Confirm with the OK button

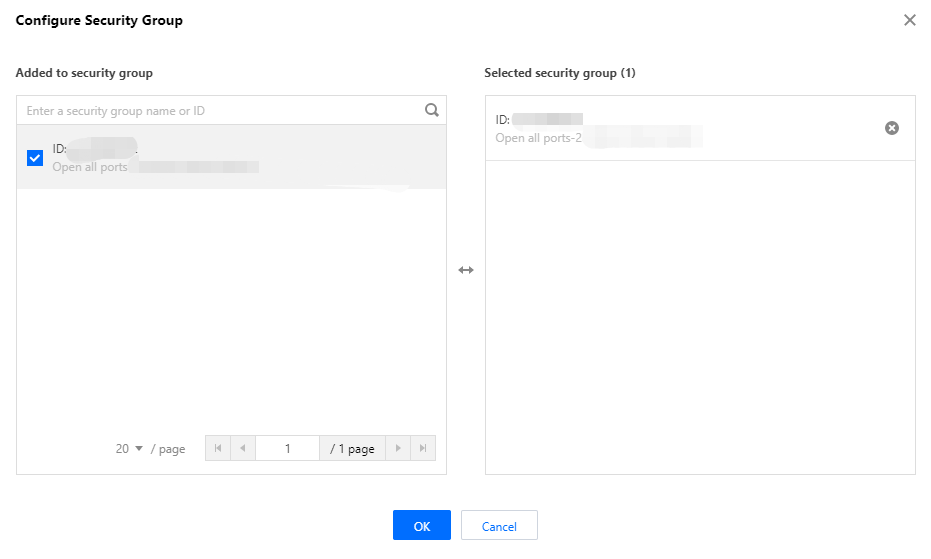[422, 526]
